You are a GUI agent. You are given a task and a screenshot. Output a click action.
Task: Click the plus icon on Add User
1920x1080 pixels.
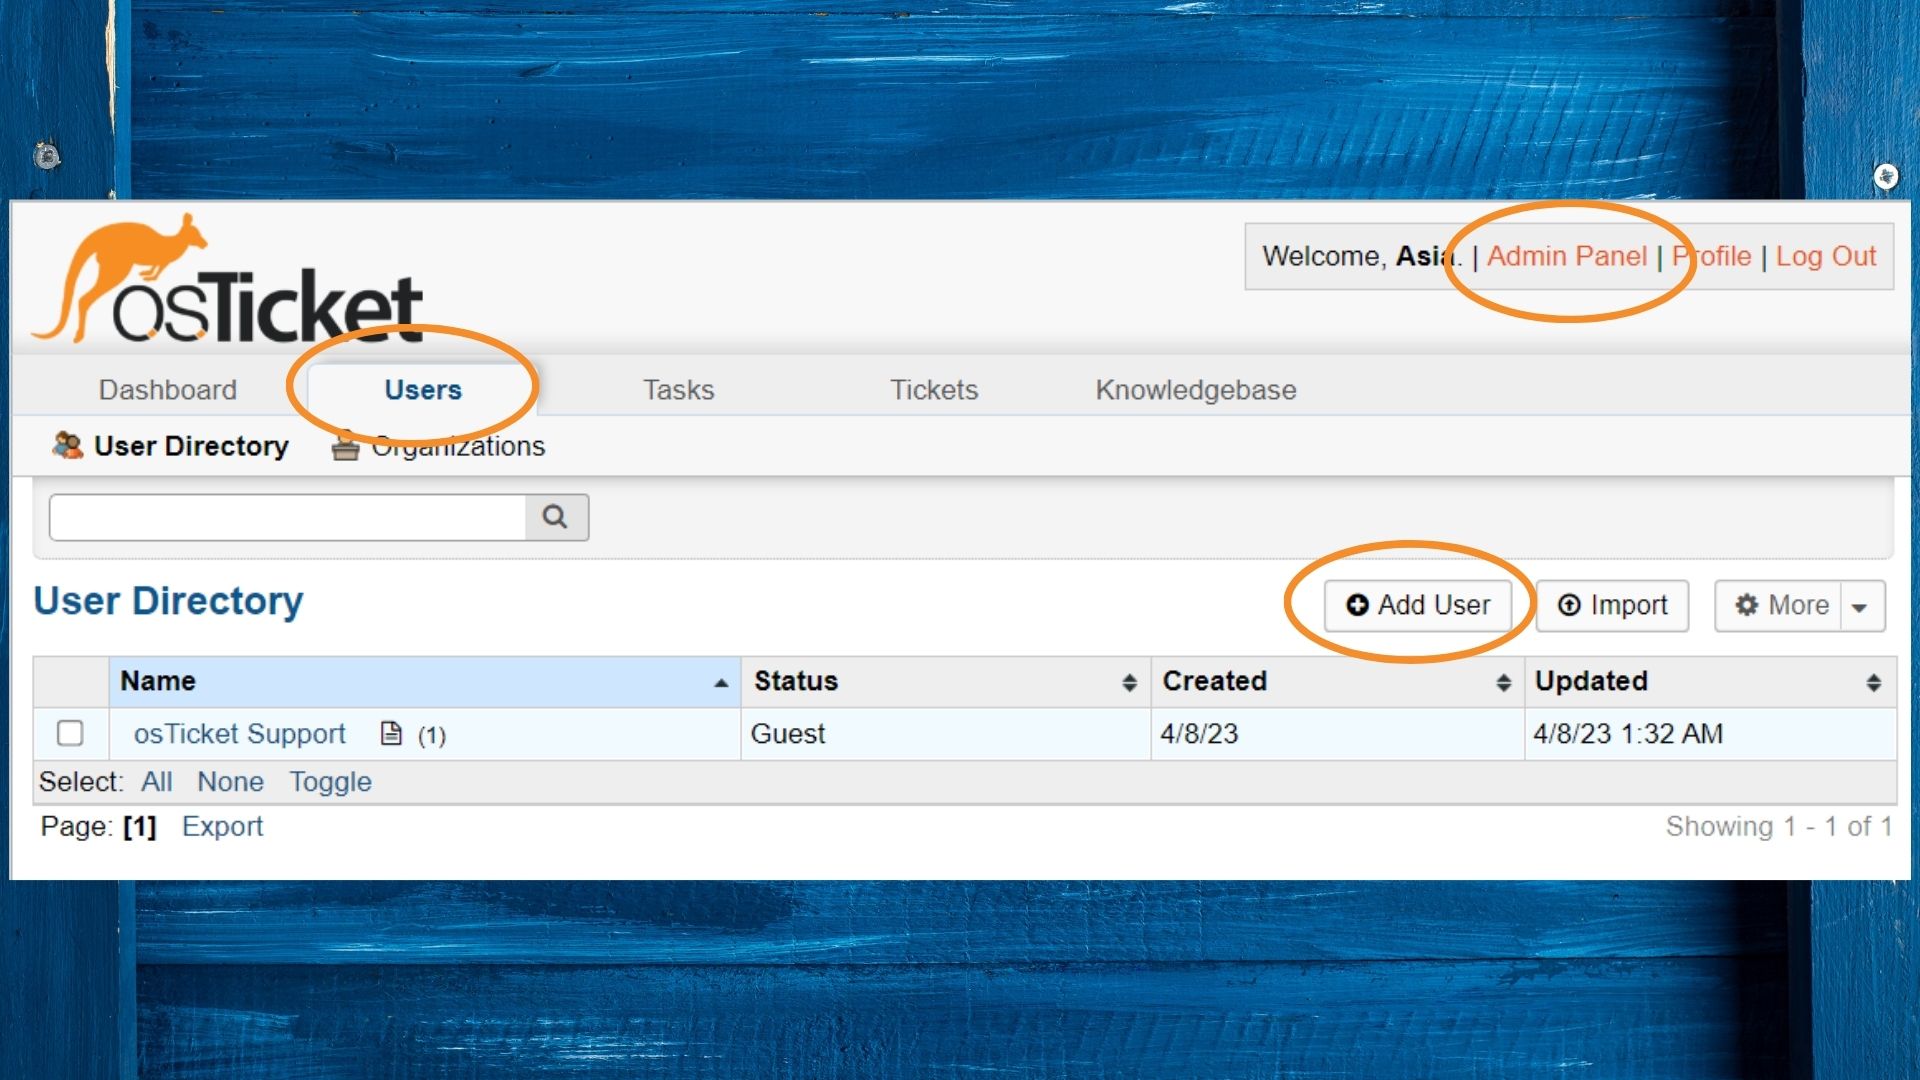coord(1357,605)
